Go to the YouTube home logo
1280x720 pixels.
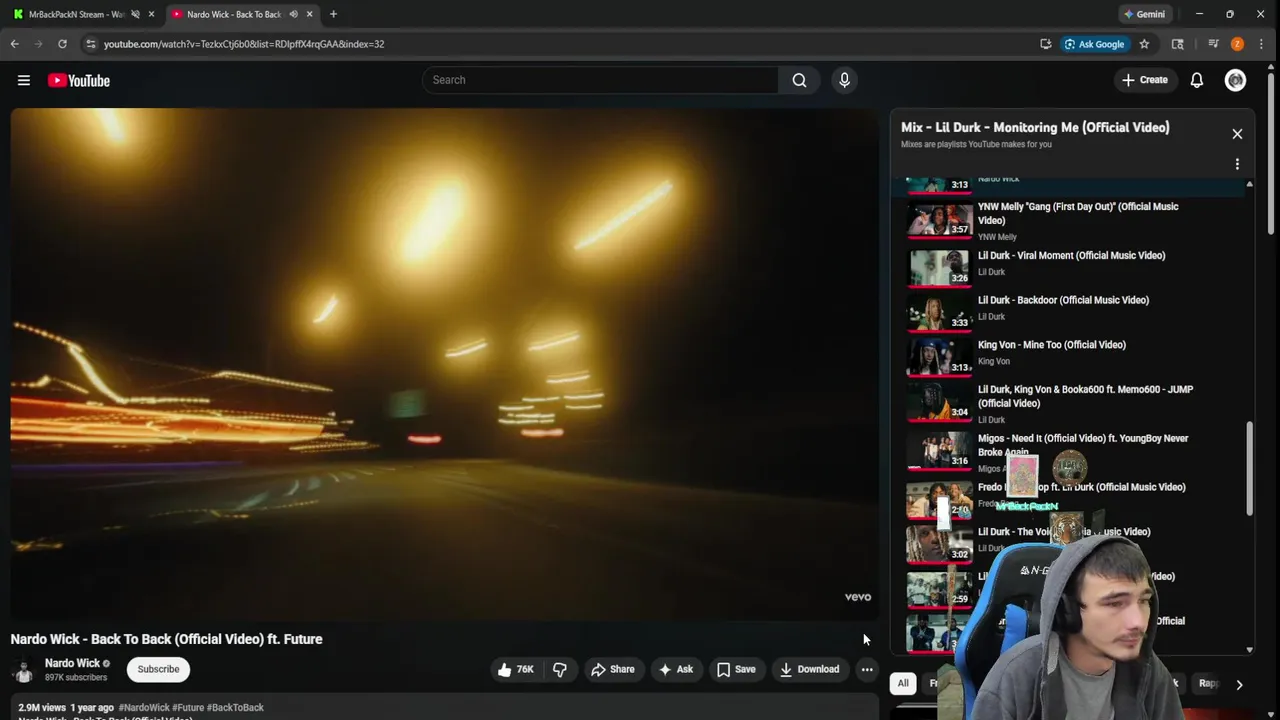(x=79, y=80)
